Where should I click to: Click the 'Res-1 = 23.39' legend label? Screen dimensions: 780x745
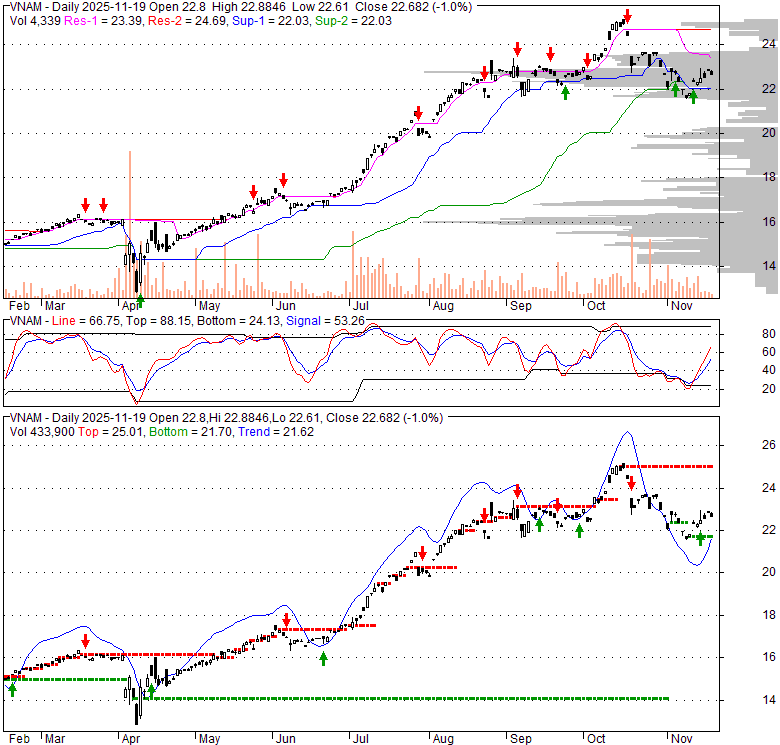[x=104, y=21]
